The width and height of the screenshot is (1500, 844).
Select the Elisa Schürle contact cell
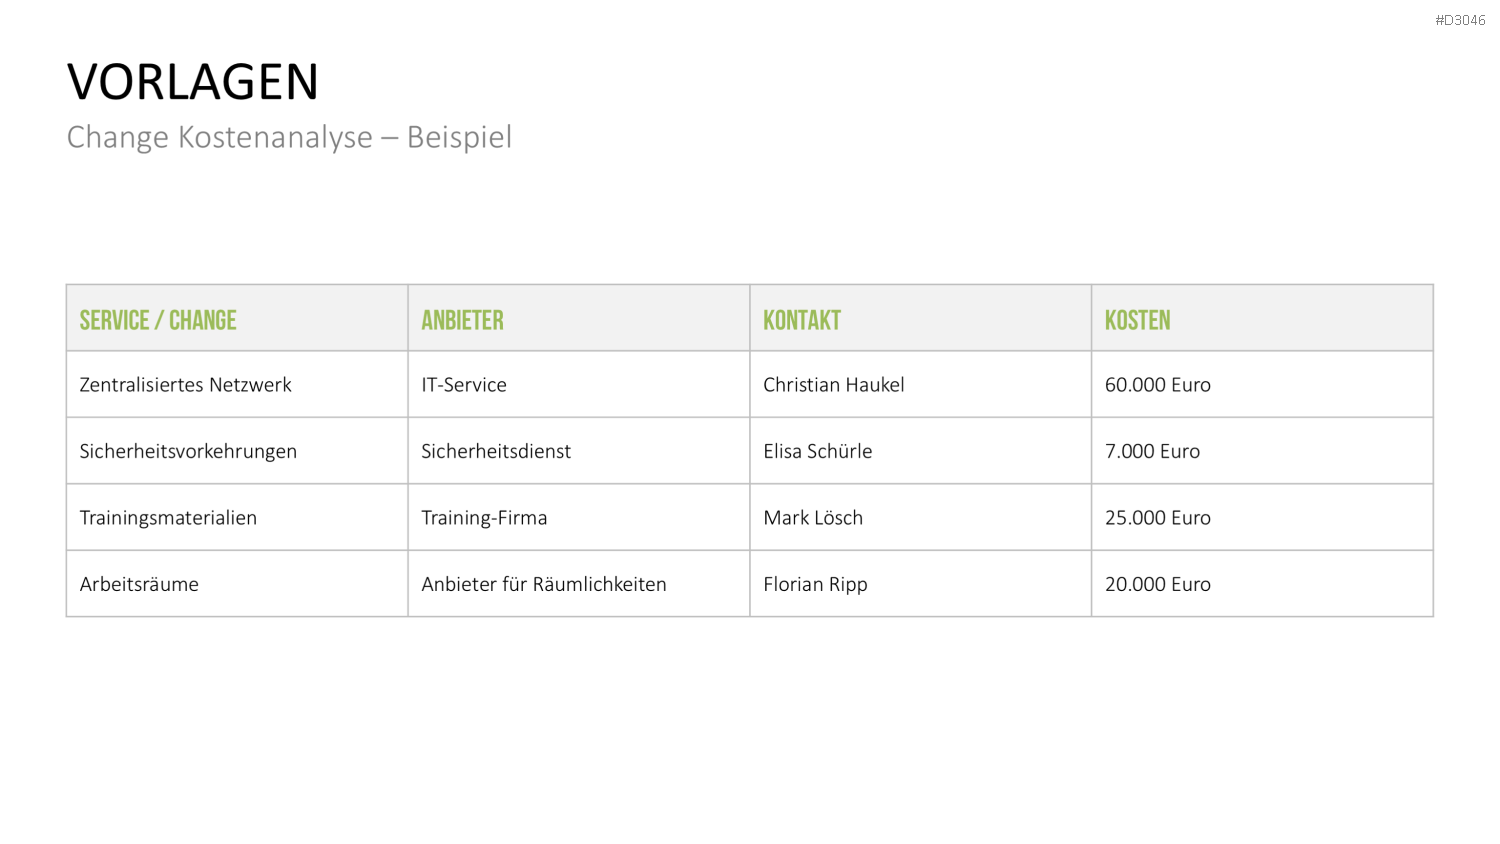(x=921, y=451)
